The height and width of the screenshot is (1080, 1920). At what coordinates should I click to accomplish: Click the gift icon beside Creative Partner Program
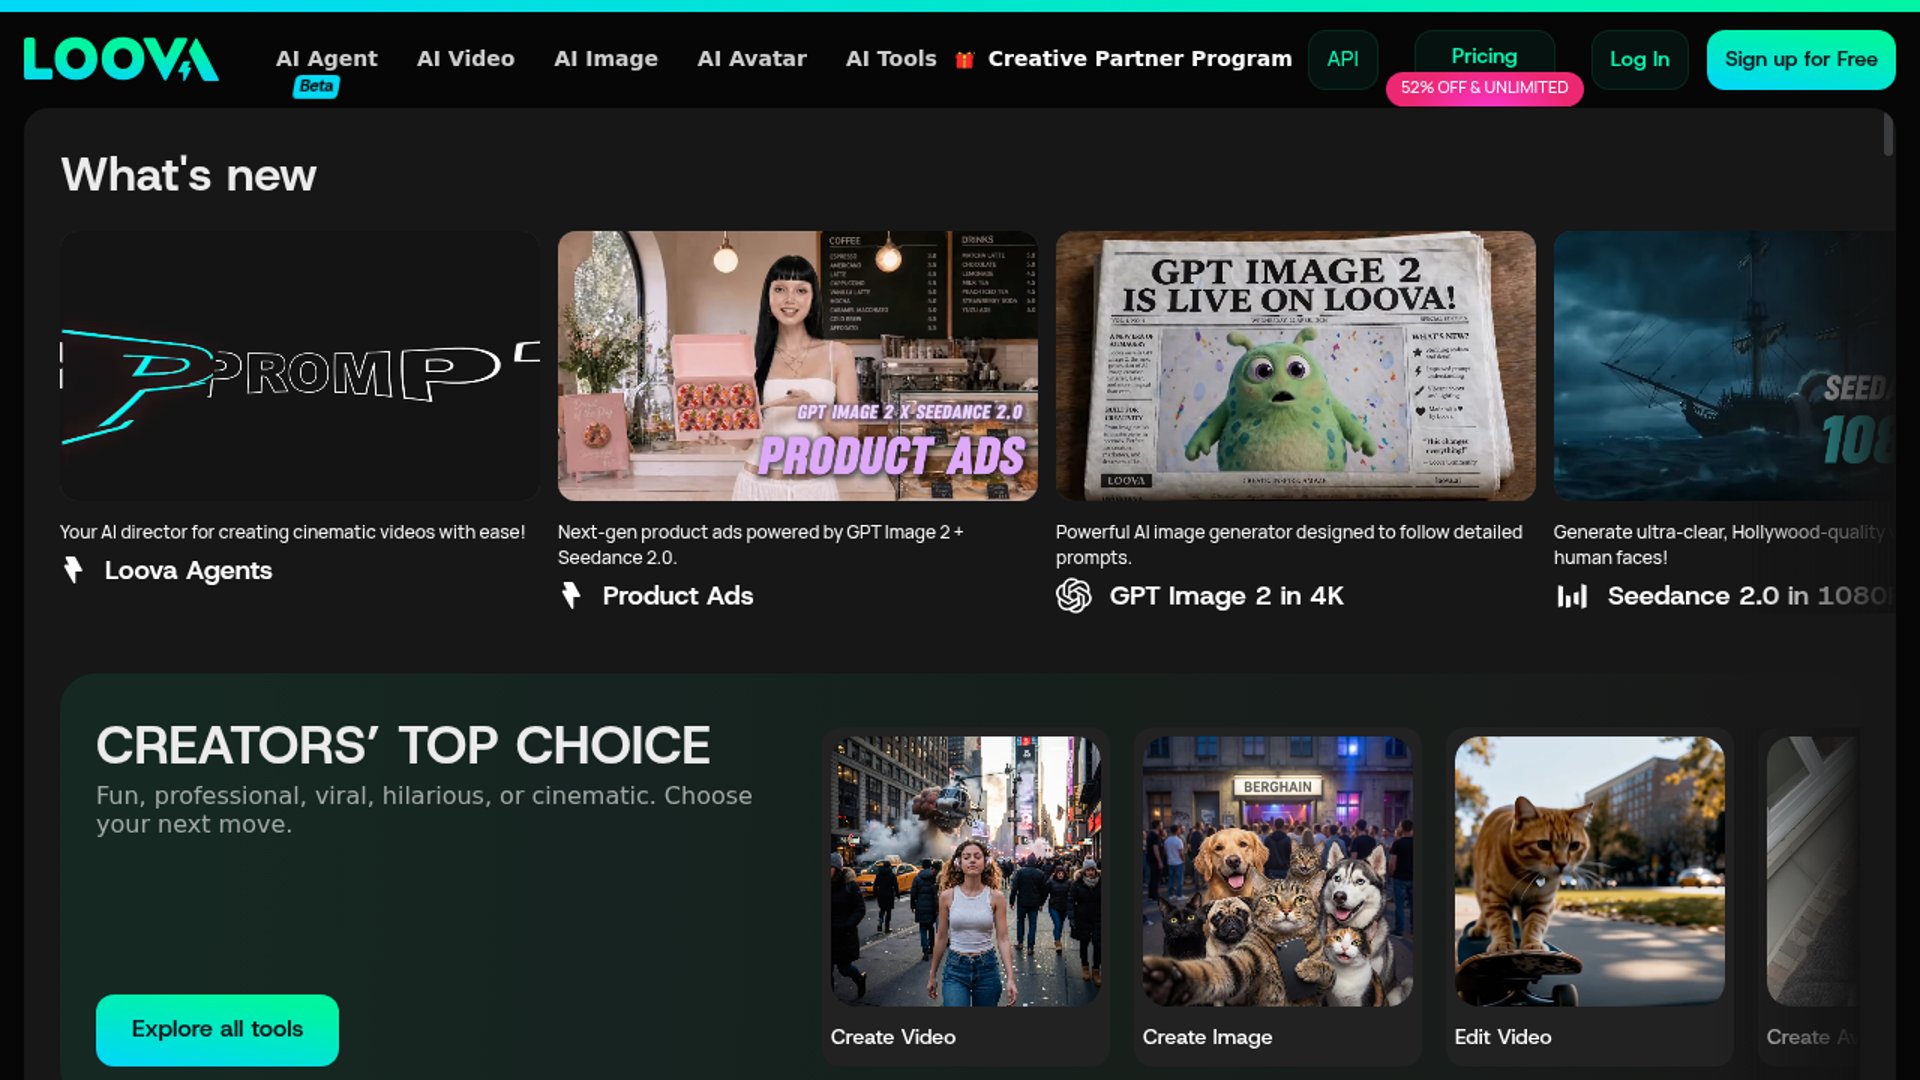coord(965,59)
